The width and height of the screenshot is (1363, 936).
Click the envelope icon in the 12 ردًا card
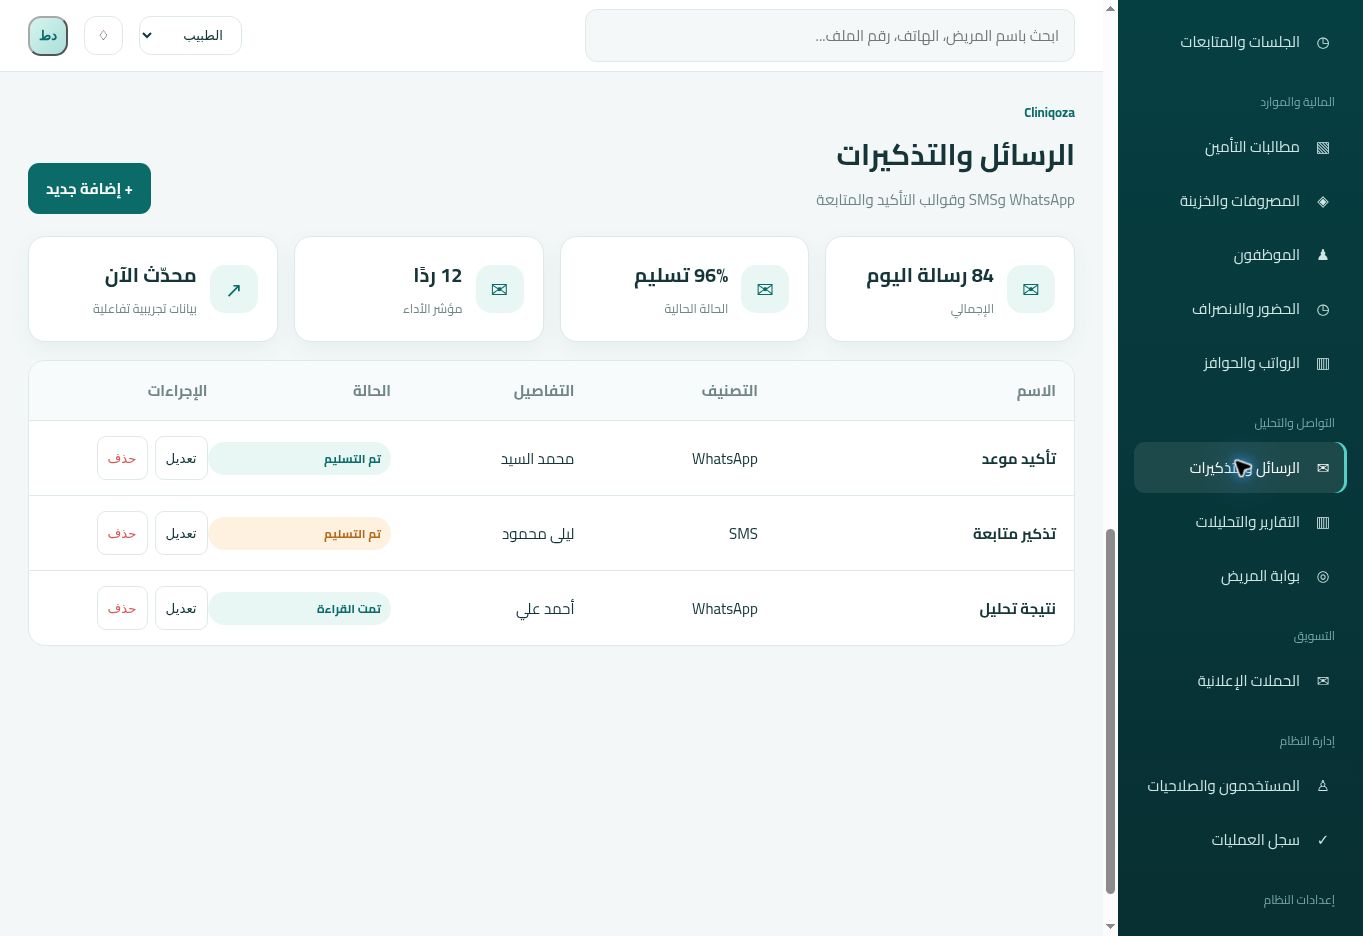[x=499, y=289]
